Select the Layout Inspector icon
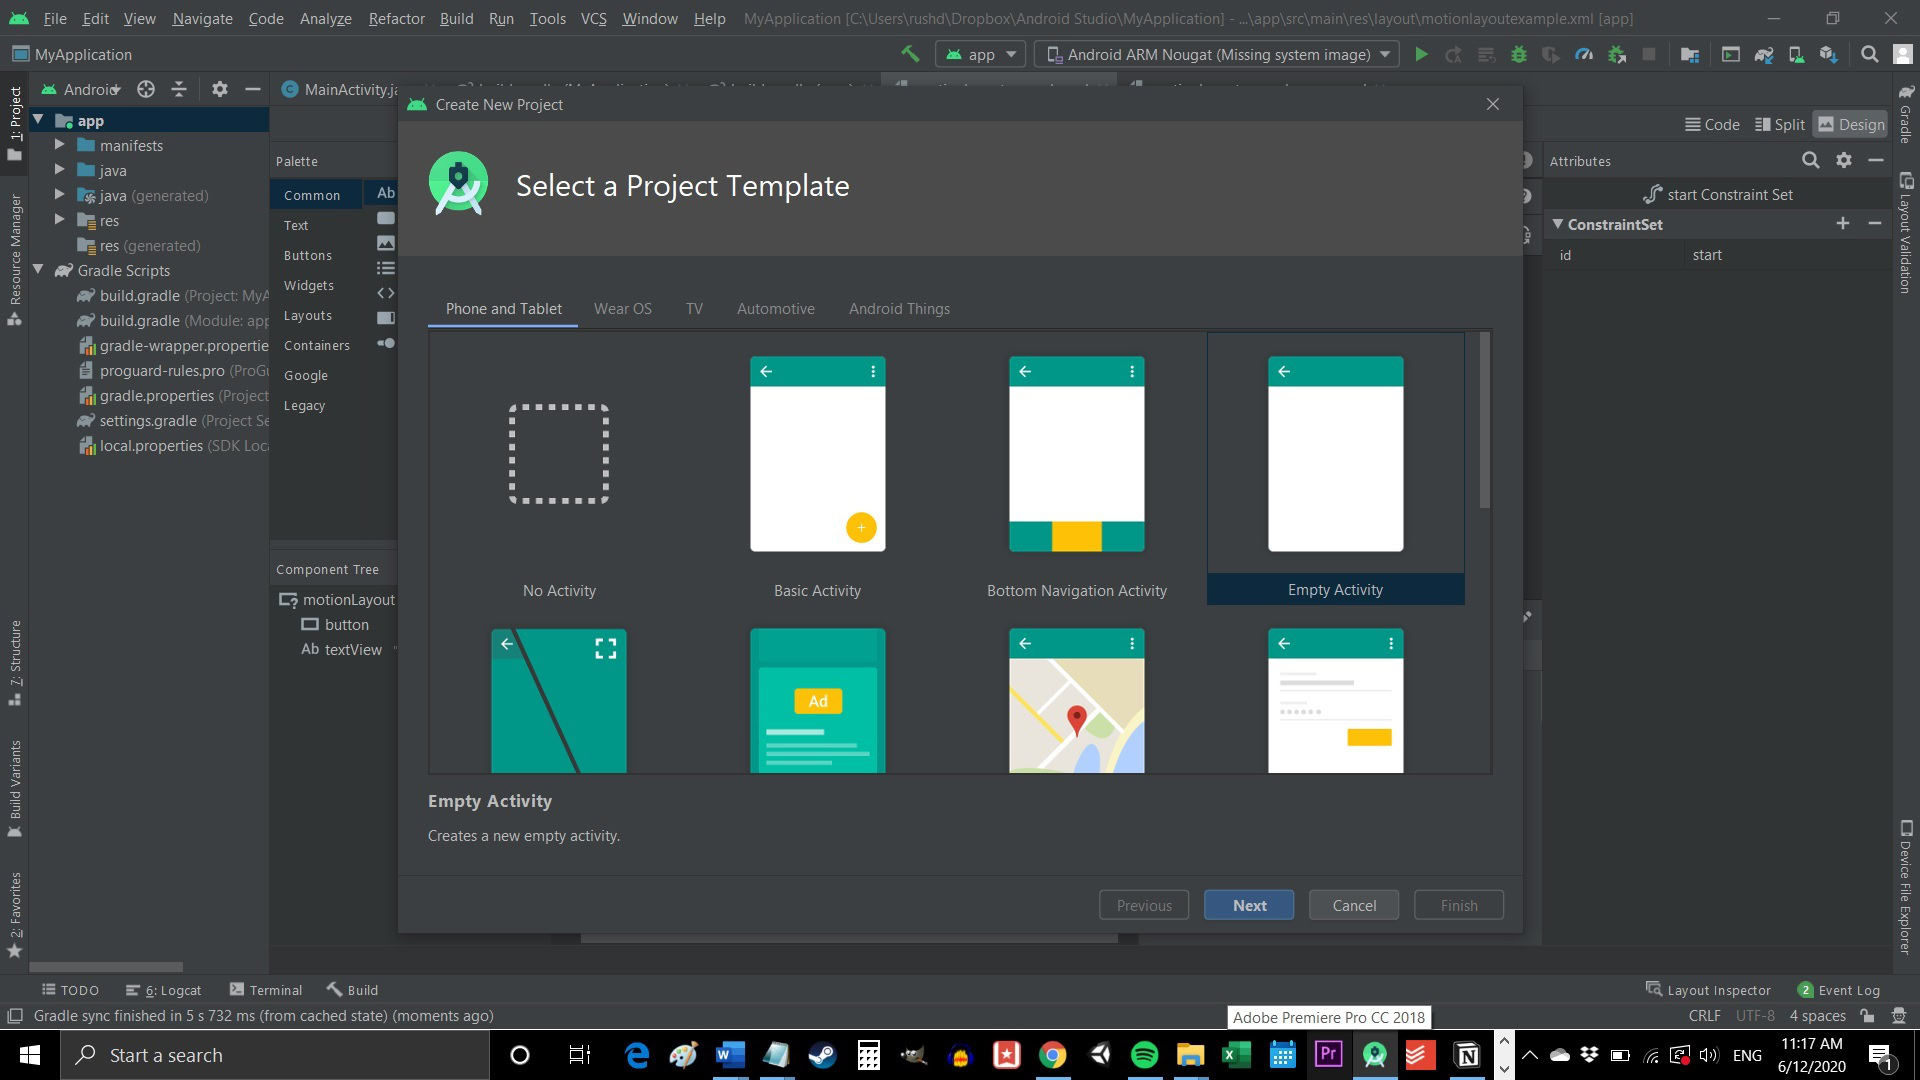 pyautogui.click(x=1652, y=989)
